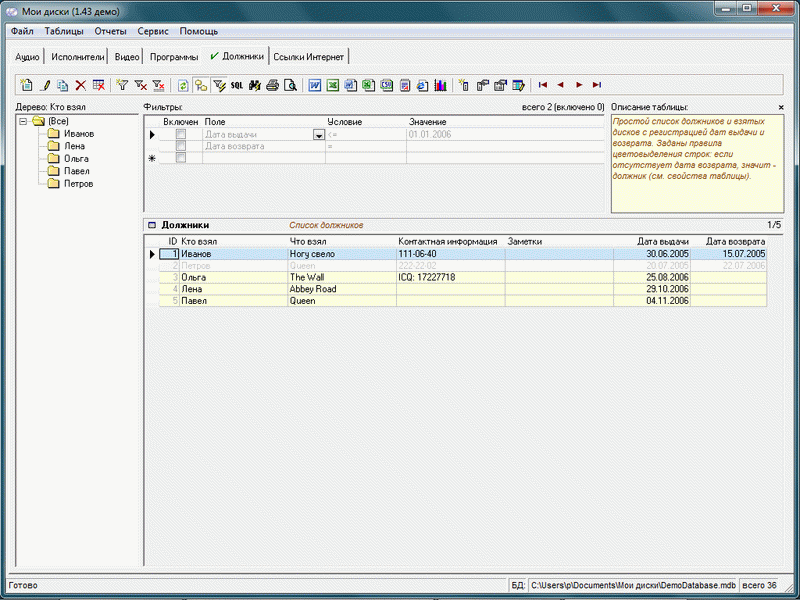Click the SQL query toolbar icon
800x600 pixels.
236,86
